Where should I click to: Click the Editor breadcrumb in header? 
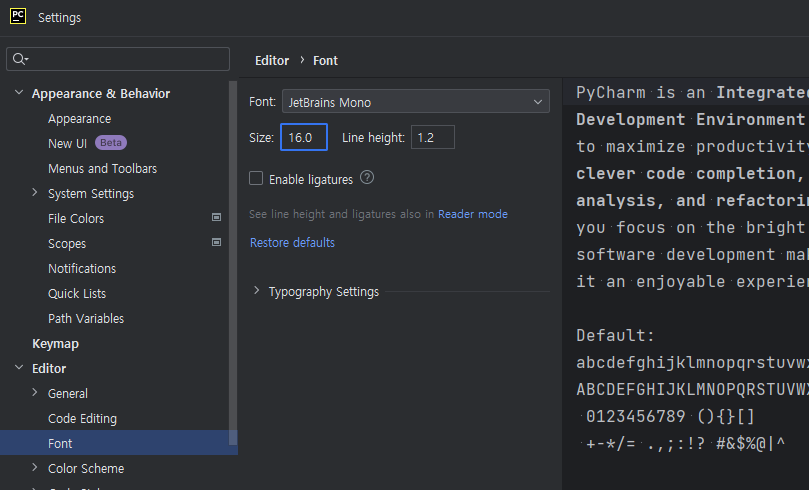coord(272,60)
